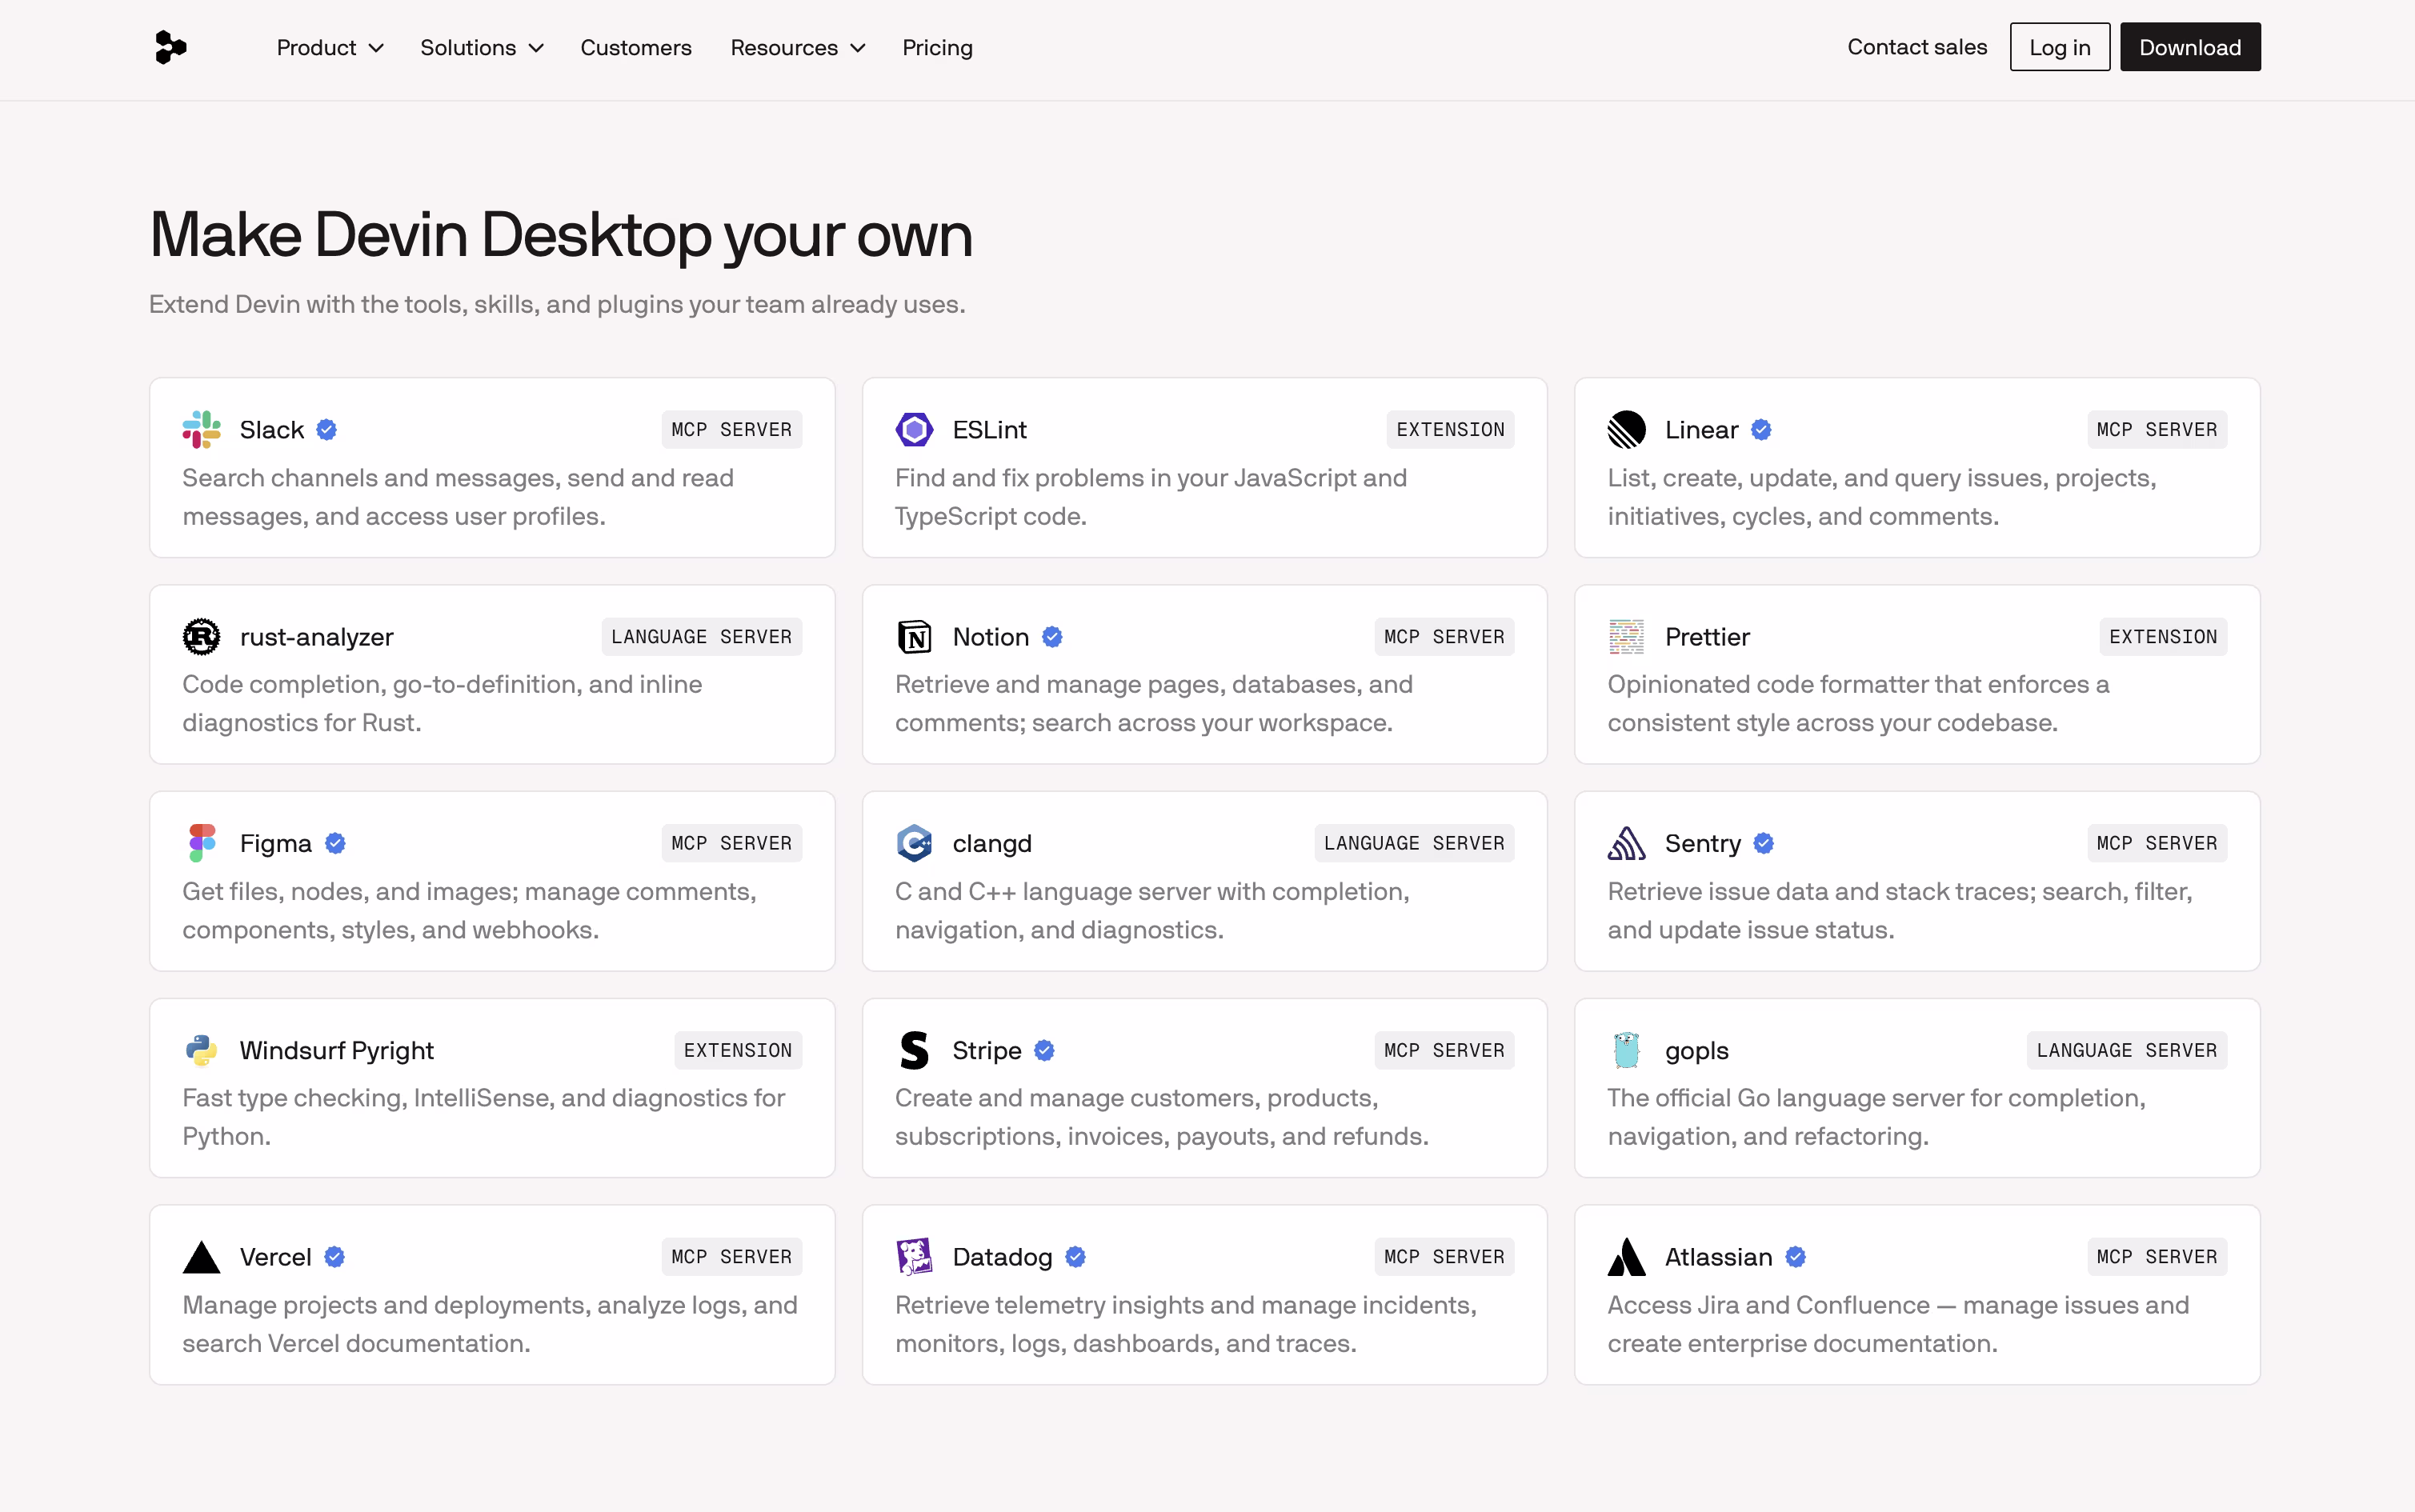
Task: Click the 'Extend Devin with the tools' subtitle
Action: (x=557, y=304)
